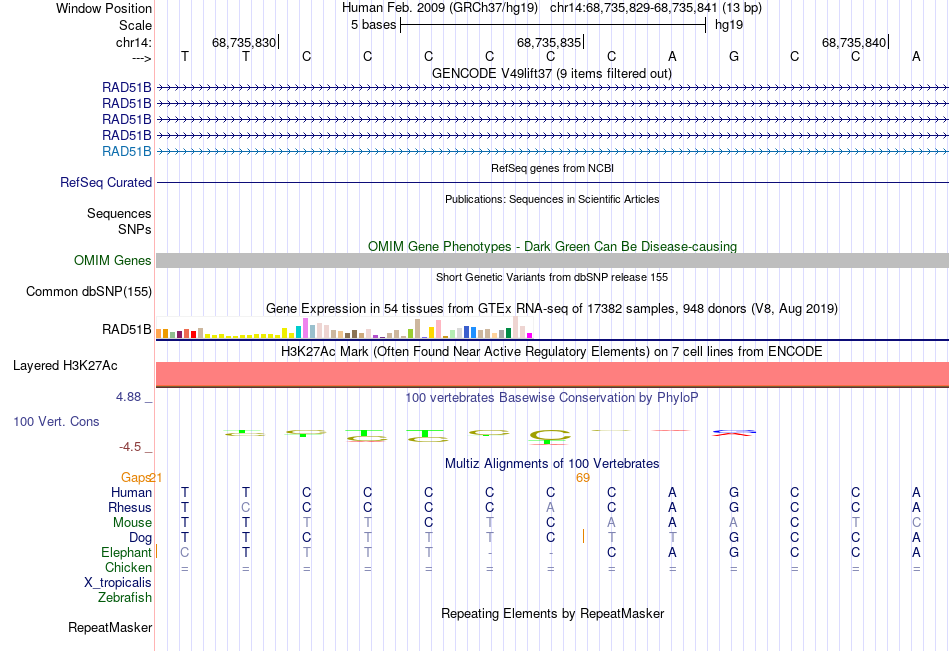Click the -4.5 PhyloP minimum value
950x651 pixels.
(130, 447)
